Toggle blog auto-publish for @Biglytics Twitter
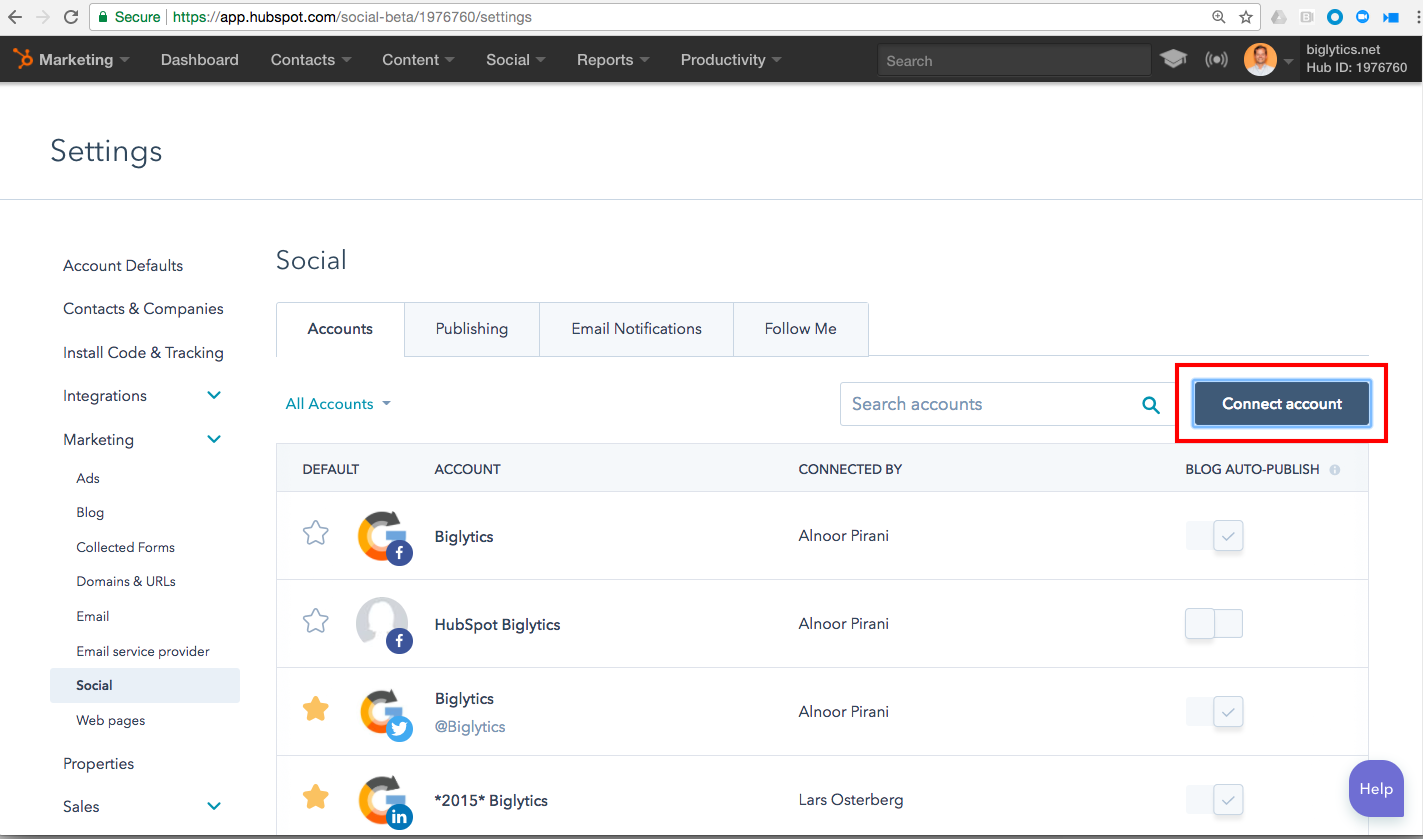This screenshot has width=1423, height=839. pos(1214,712)
